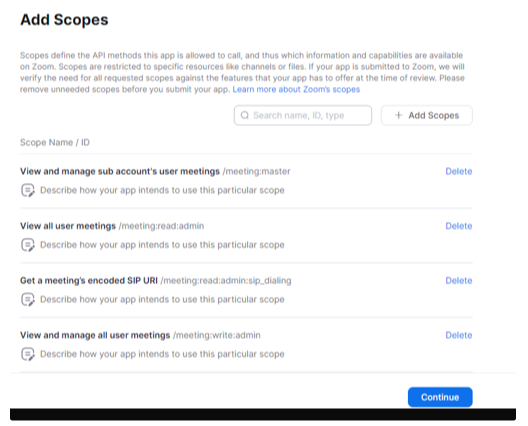Add description for sub account's user meetings scope
This screenshot has width=528, height=426.
(162, 190)
